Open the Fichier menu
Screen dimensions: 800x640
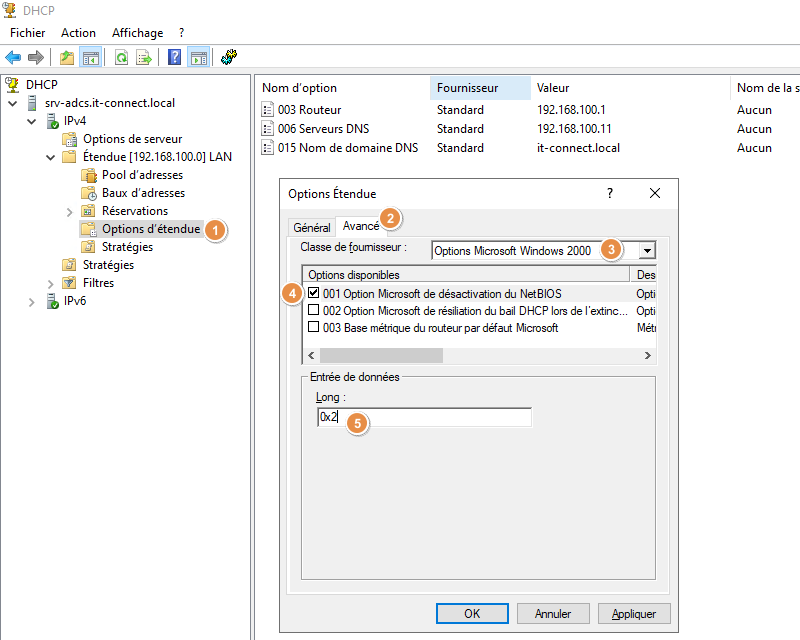(x=28, y=33)
